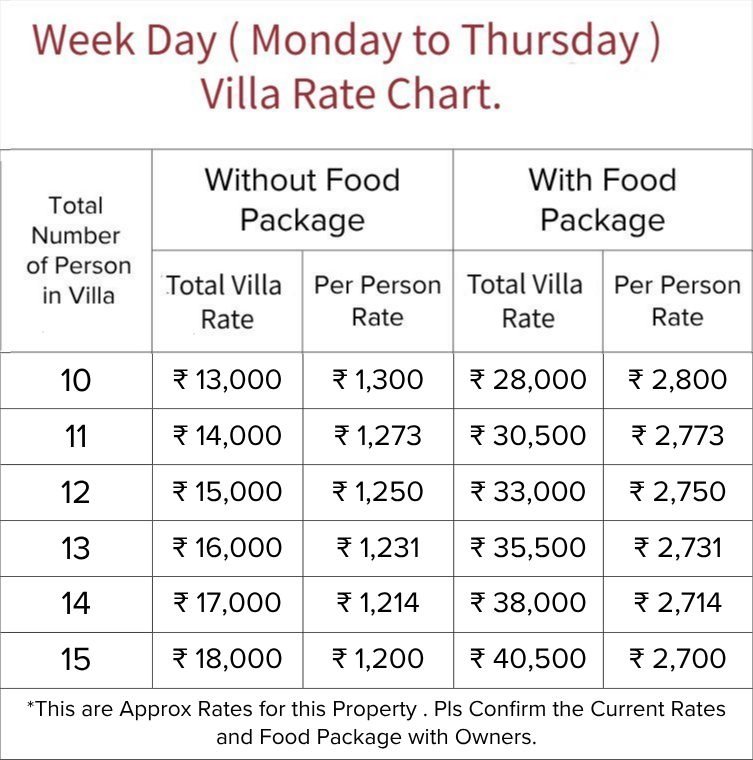
Task: Click the chart title 'Week Day (Monday to Thursday)'
Action: tap(346, 41)
